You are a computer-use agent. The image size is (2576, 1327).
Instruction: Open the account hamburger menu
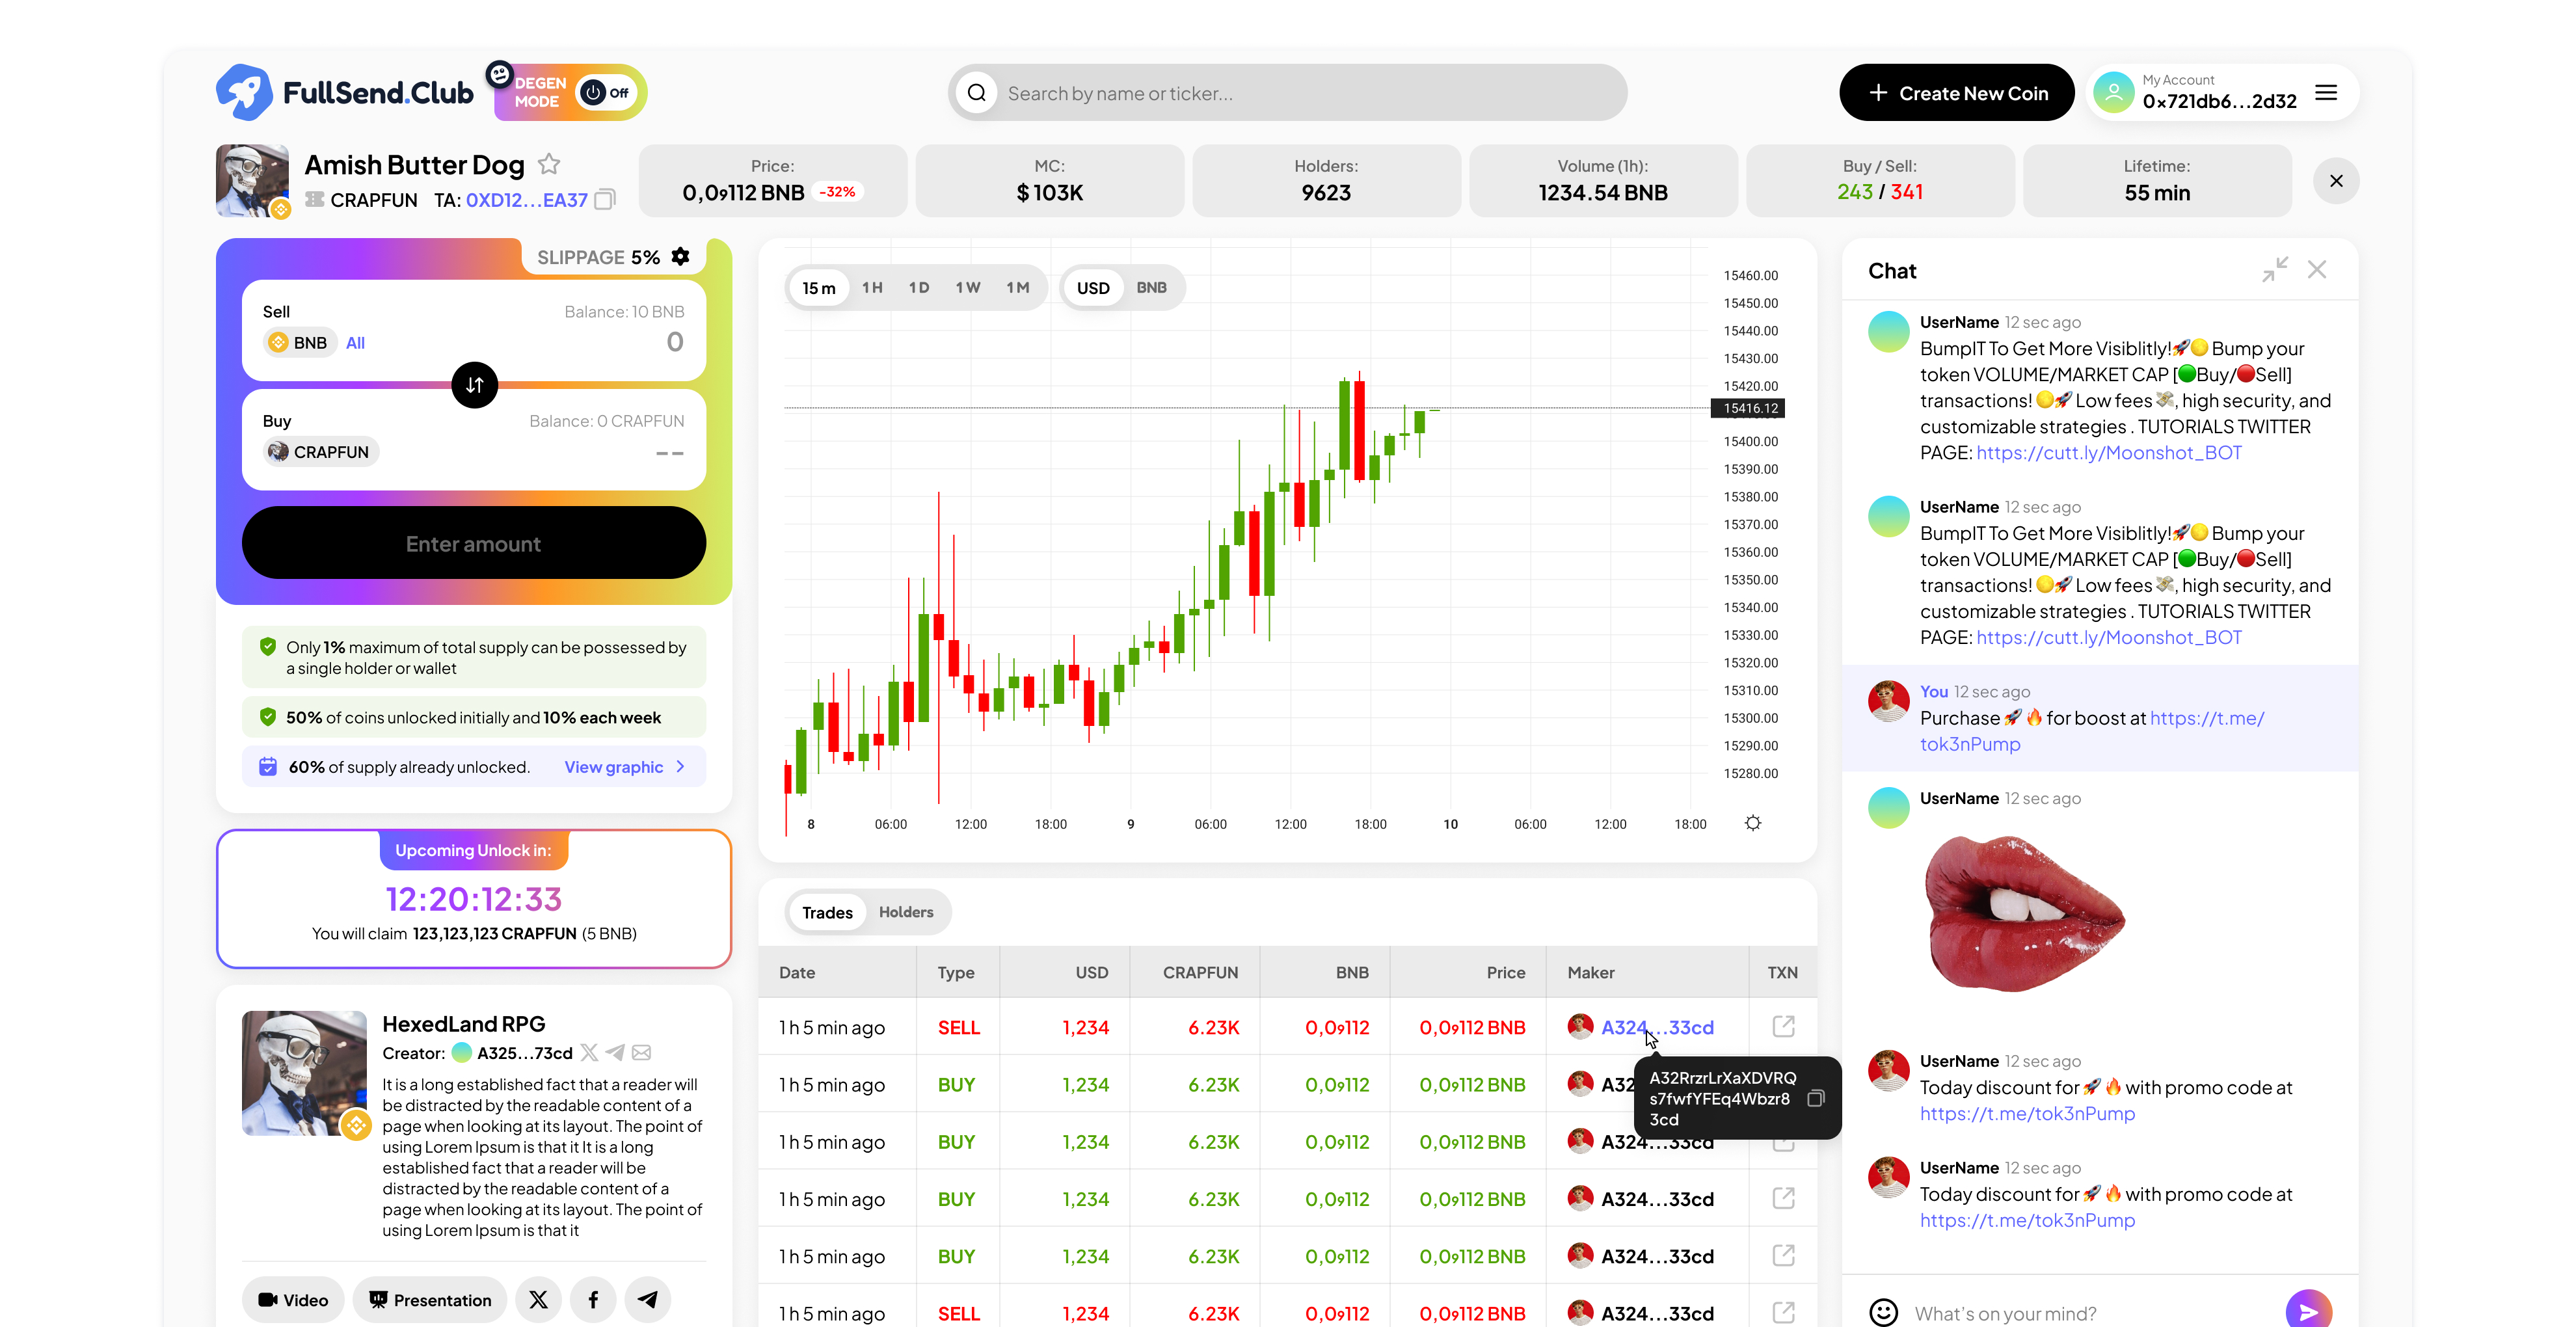(x=2326, y=93)
